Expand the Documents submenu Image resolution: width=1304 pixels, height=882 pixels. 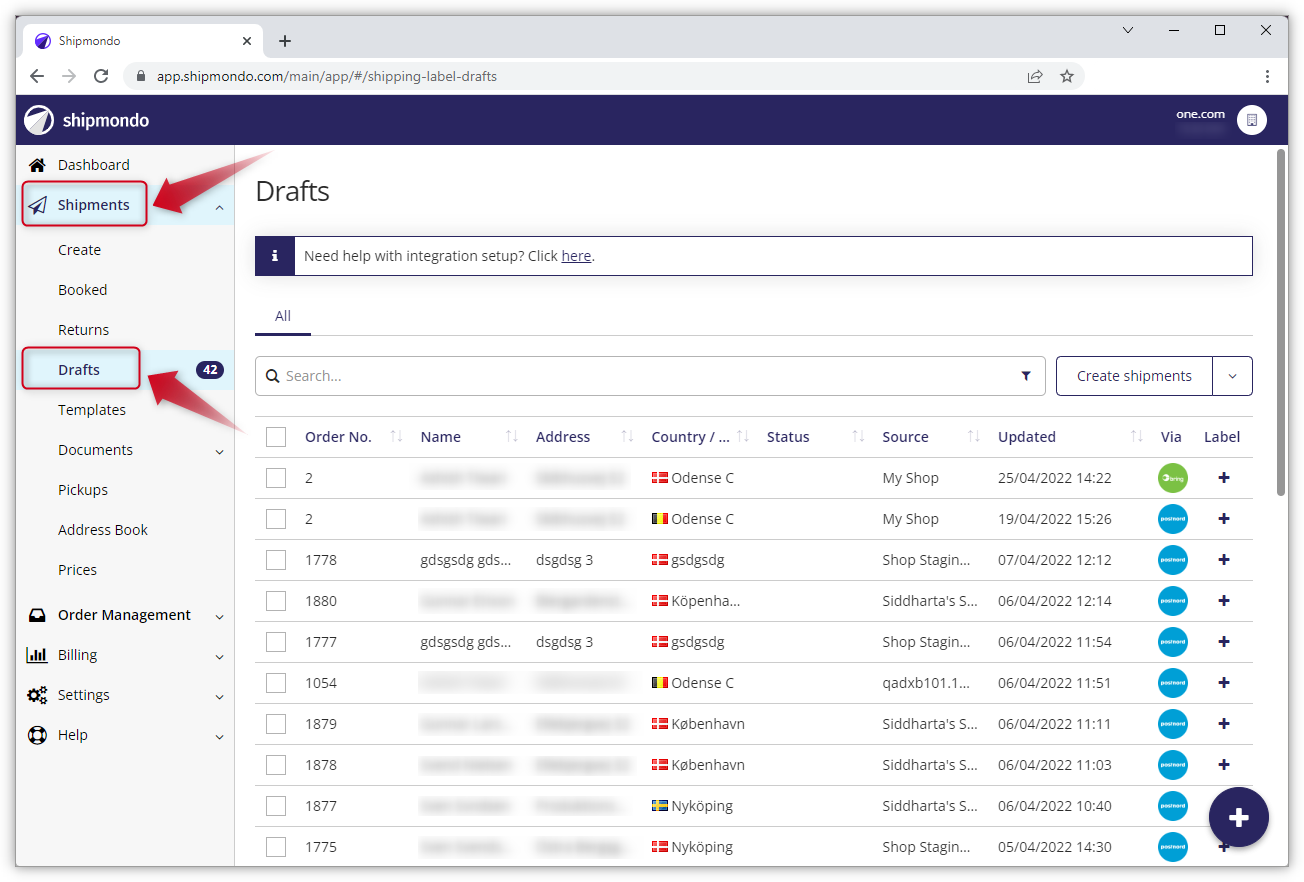[x=219, y=451]
